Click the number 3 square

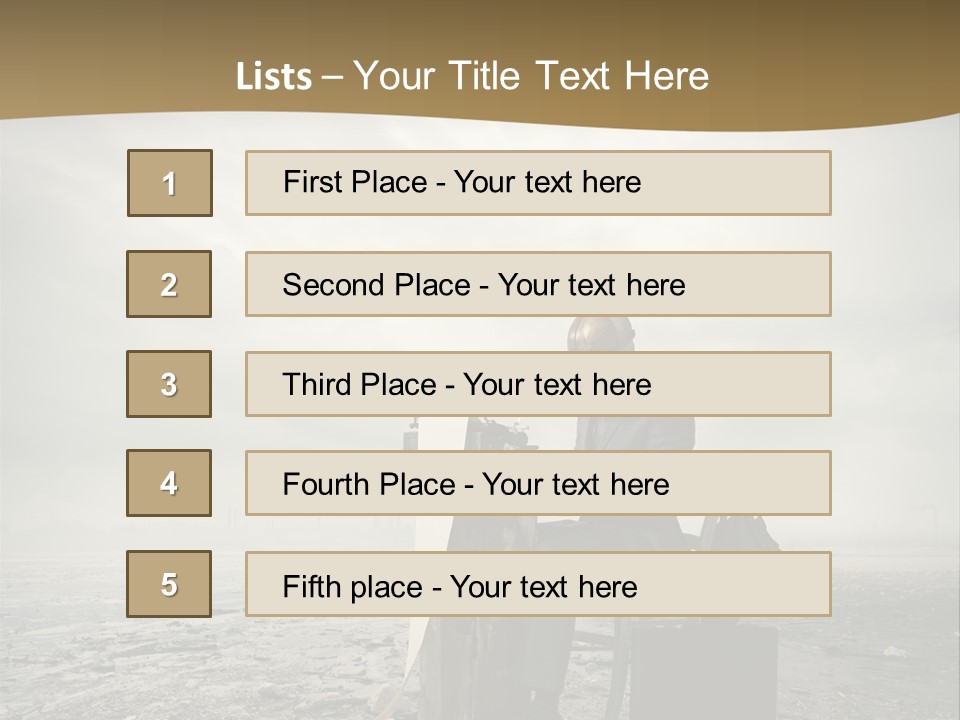(169, 384)
